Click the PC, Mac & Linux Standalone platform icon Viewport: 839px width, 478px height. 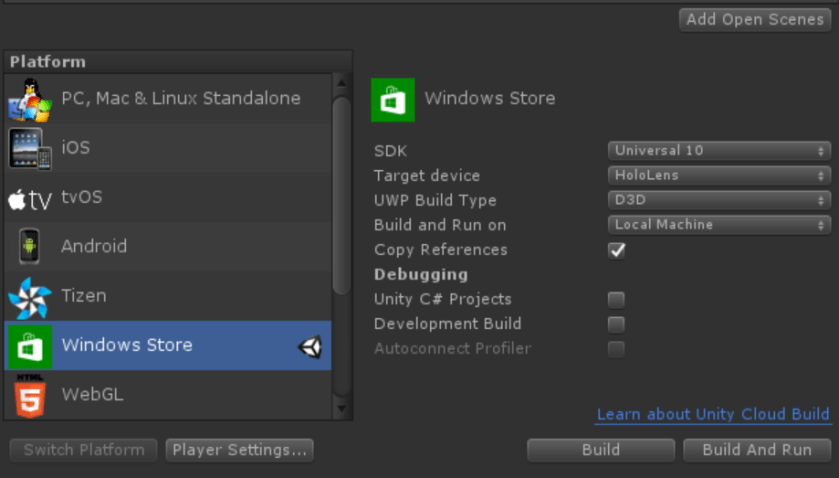pyautogui.click(x=30, y=100)
